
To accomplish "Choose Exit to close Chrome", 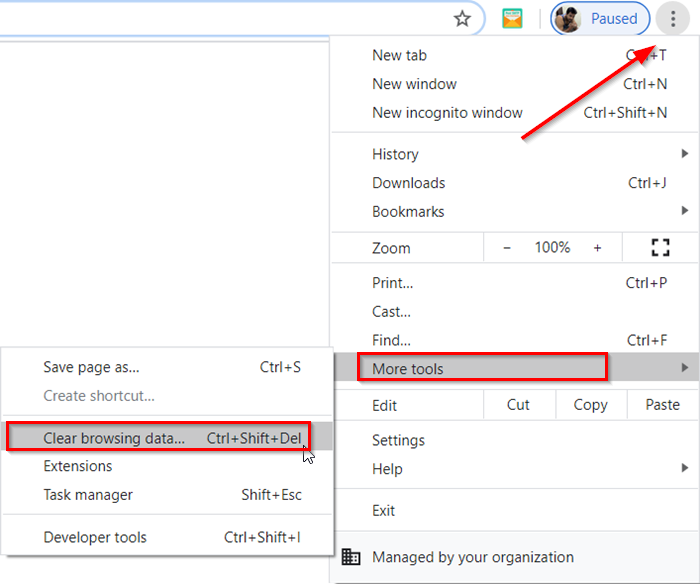I will pos(515,510).
